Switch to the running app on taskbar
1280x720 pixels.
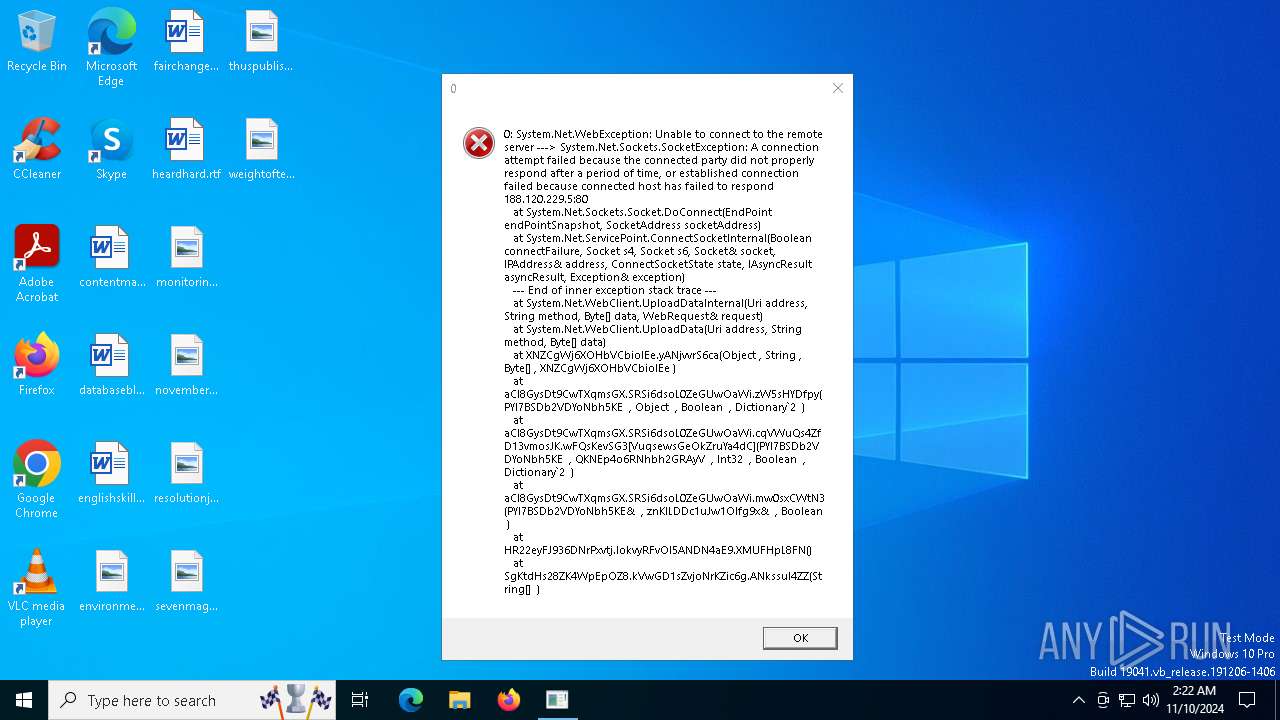(x=557, y=700)
